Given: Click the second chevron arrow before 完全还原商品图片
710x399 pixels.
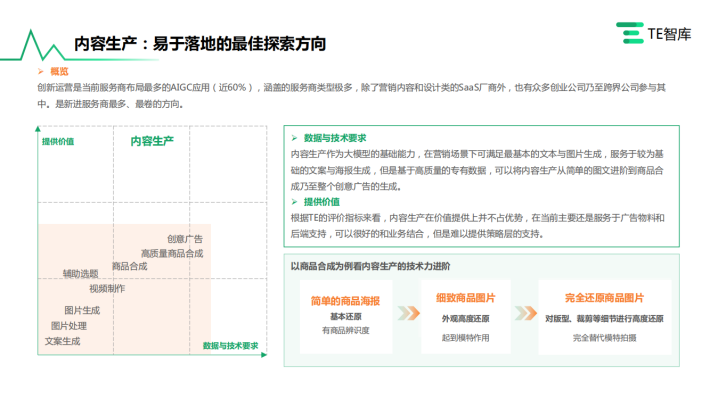Looking at the screenshot, I should [x=526, y=313].
